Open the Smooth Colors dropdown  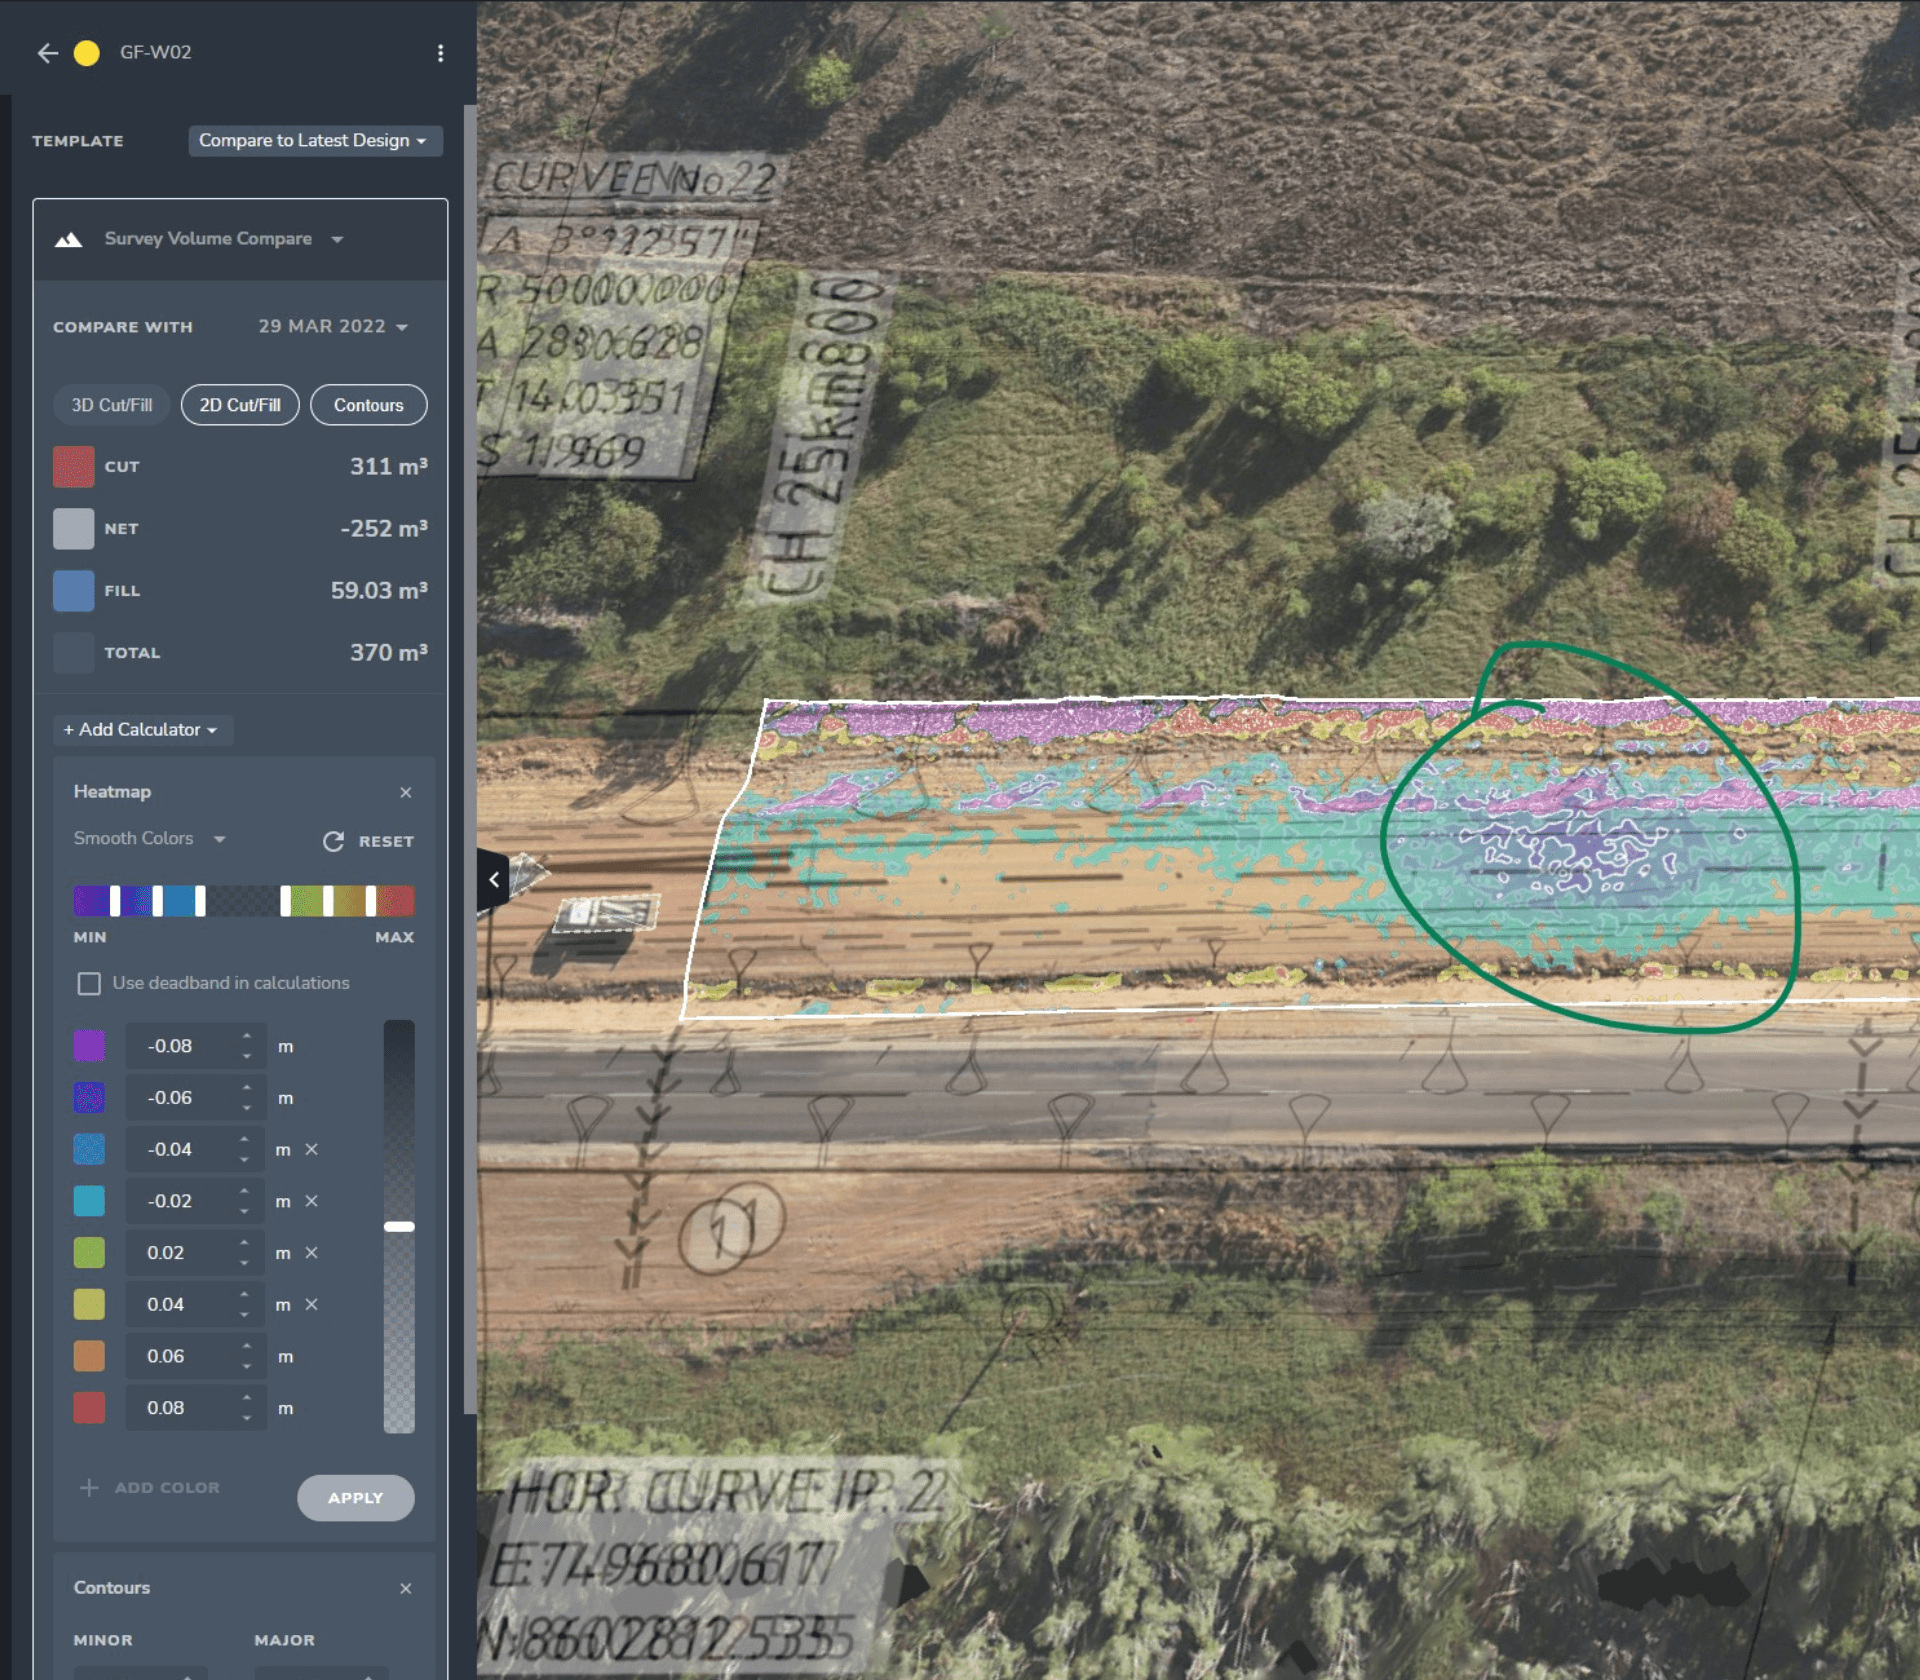point(148,839)
